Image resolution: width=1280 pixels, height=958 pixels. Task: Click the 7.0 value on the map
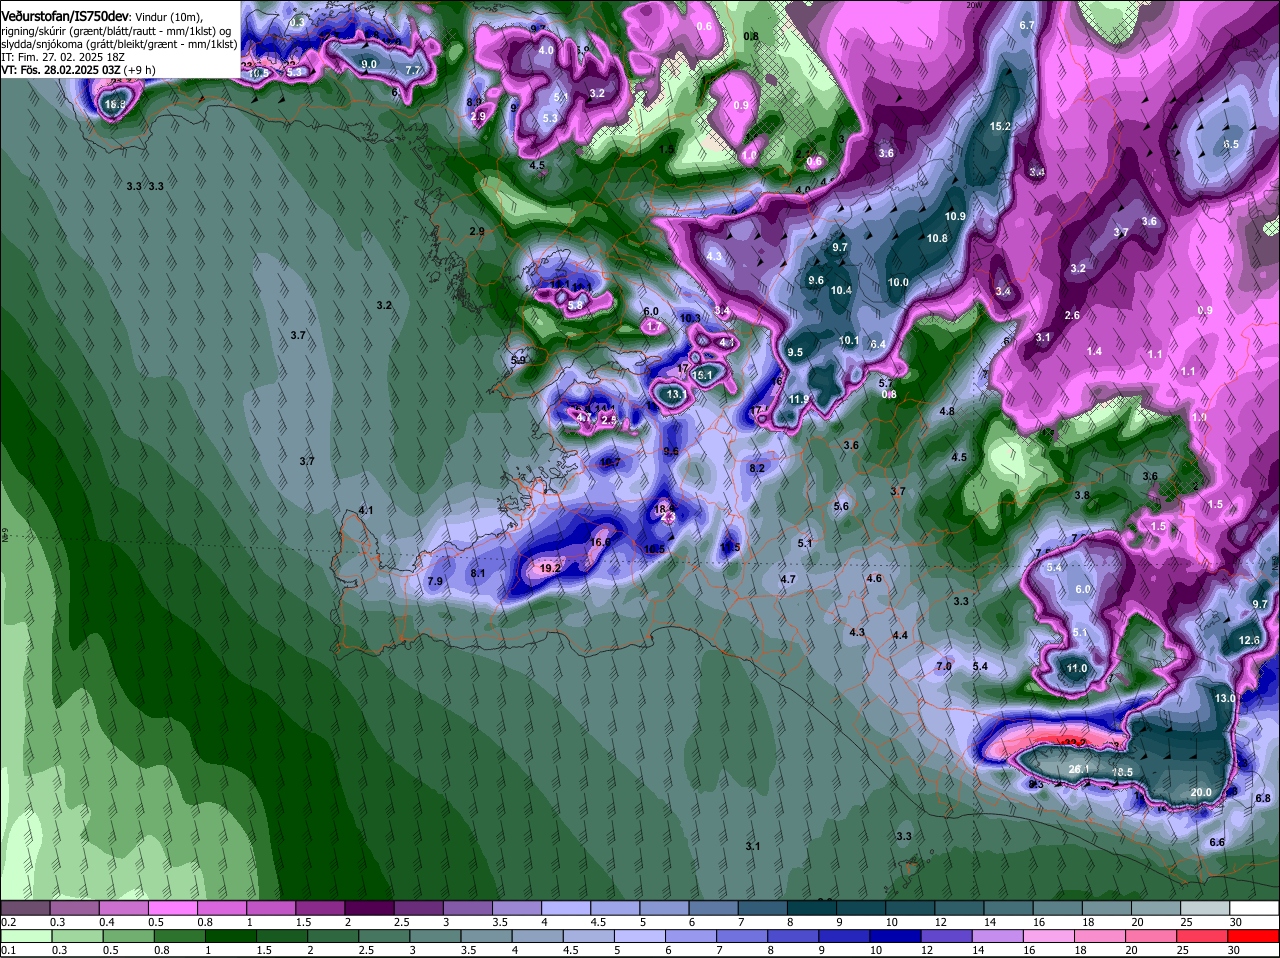pyautogui.click(x=943, y=666)
